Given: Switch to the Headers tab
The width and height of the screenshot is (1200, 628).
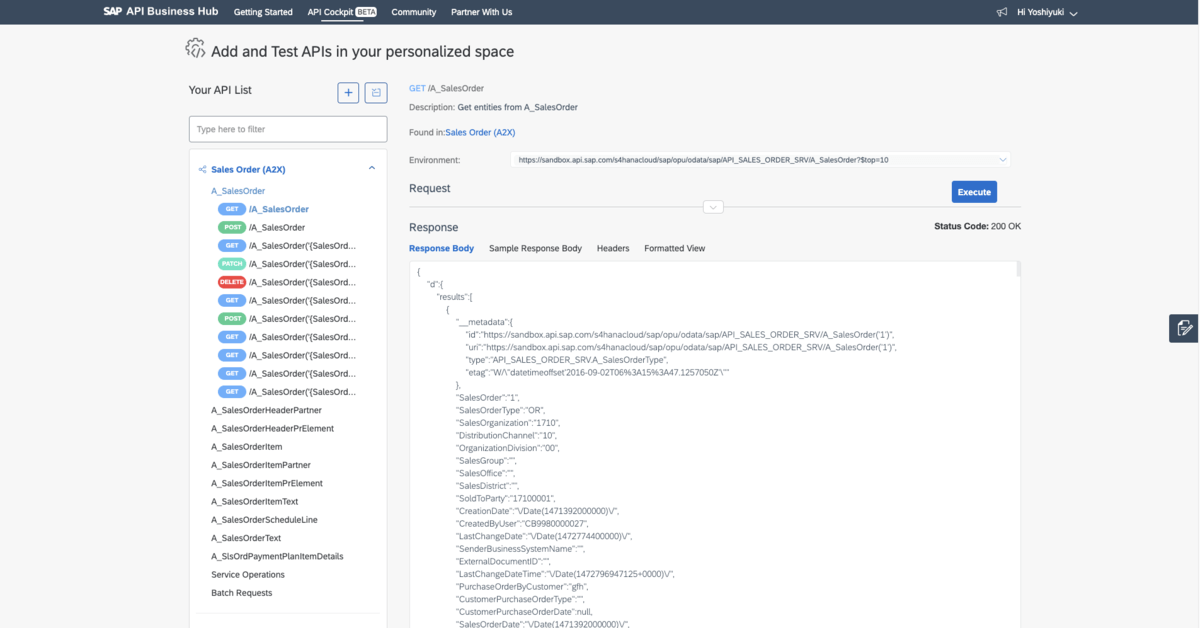Looking at the screenshot, I should (613, 248).
